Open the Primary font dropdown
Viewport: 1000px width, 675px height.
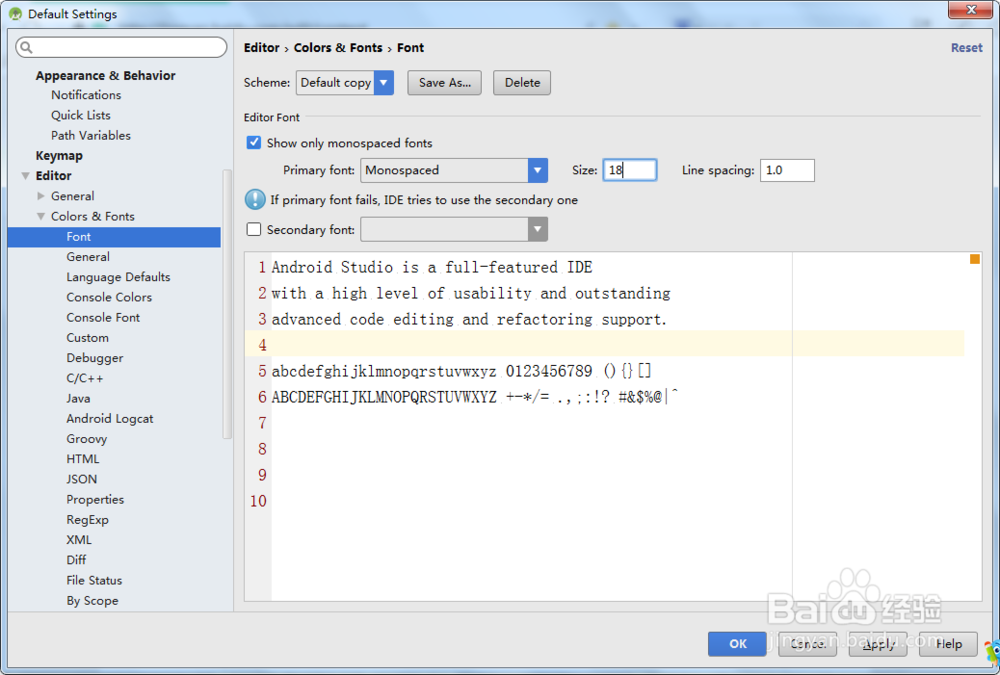click(538, 170)
